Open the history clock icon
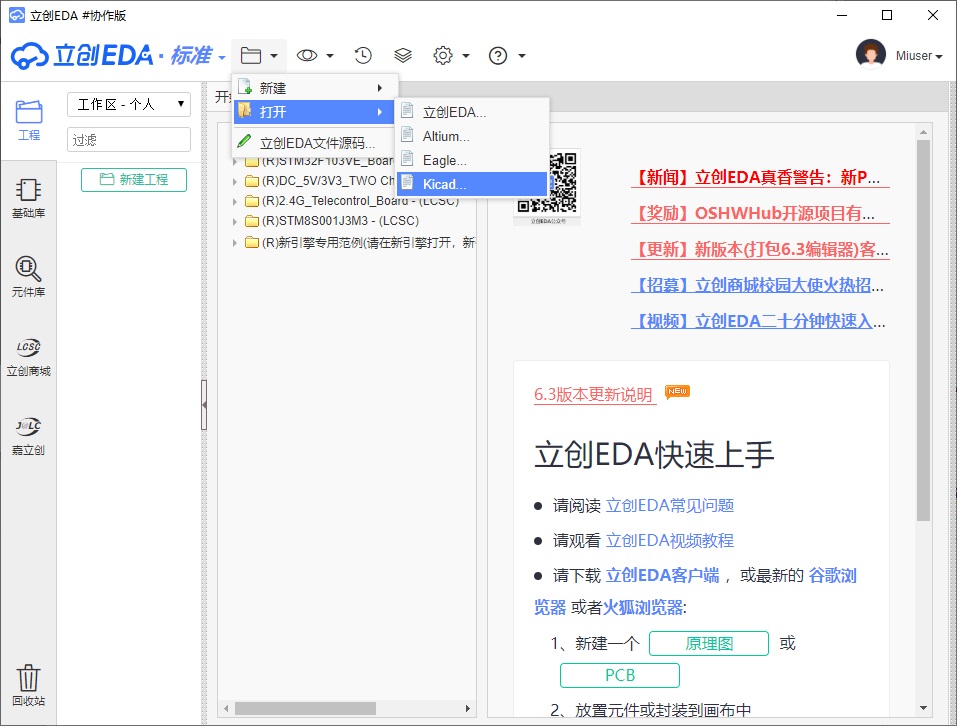957x726 pixels. pos(363,56)
